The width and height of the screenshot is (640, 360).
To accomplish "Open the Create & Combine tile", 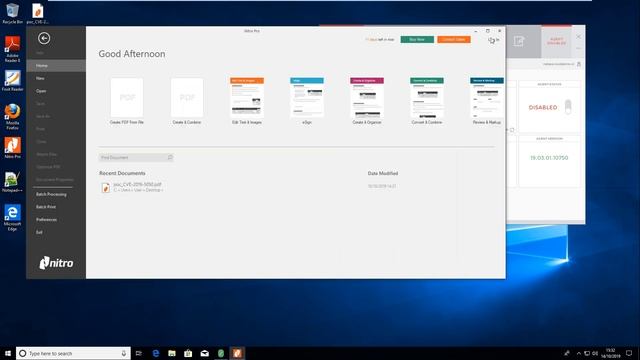I will click(x=187, y=101).
